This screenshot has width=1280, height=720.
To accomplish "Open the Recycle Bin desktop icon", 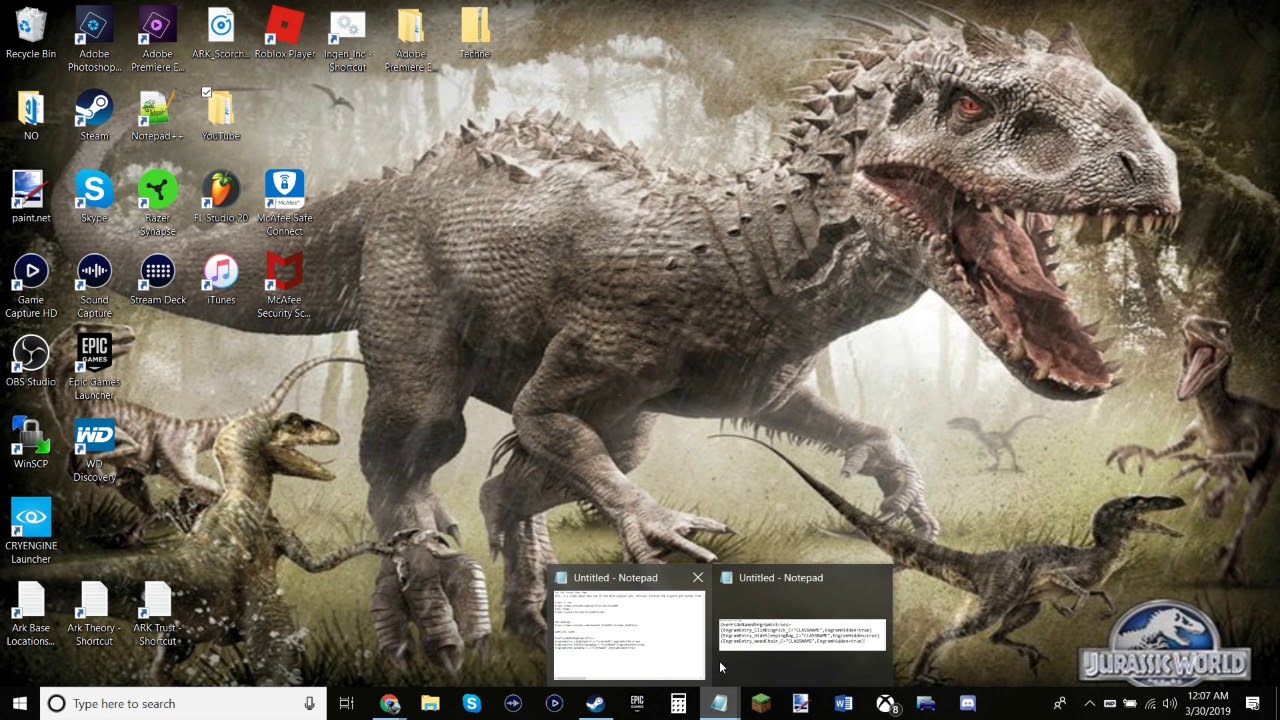I will click(31, 33).
